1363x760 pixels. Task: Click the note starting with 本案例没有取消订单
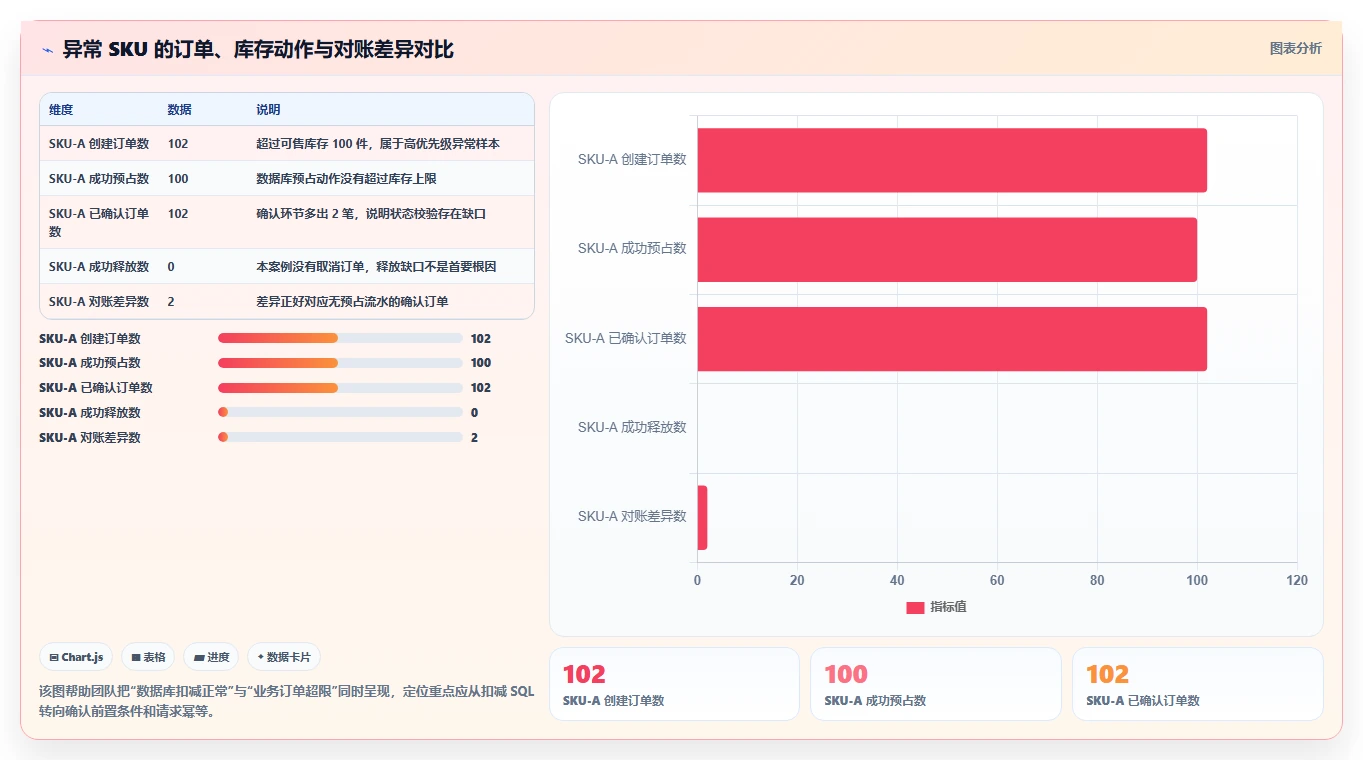click(376, 267)
